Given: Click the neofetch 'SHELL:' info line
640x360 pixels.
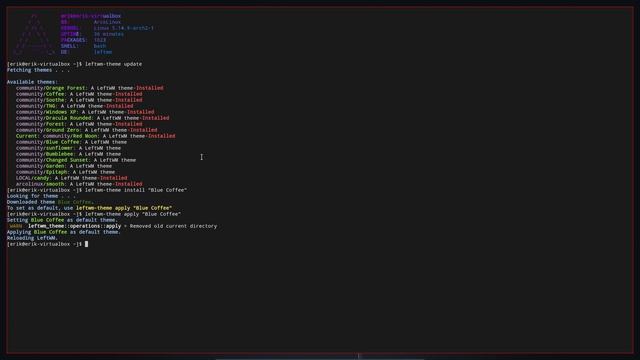Looking at the screenshot, I should (x=83, y=46).
